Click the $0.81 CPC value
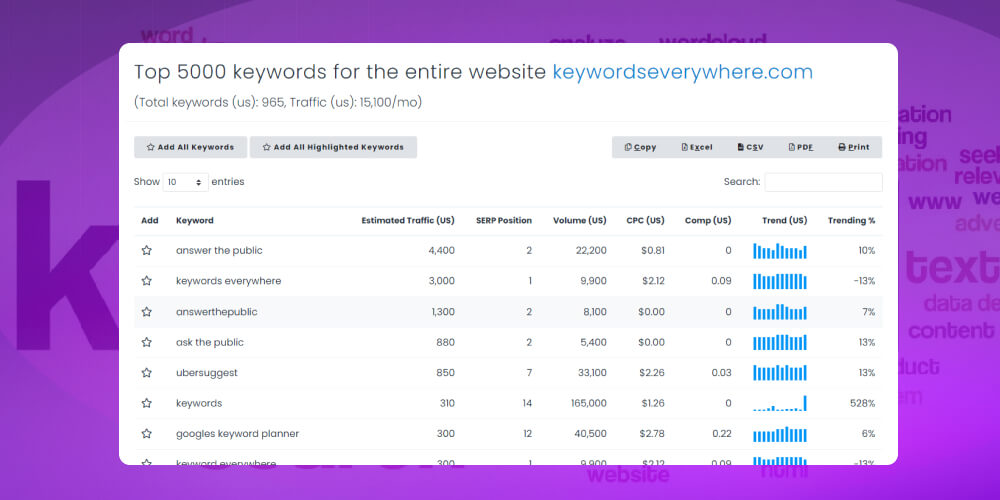 click(652, 251)
